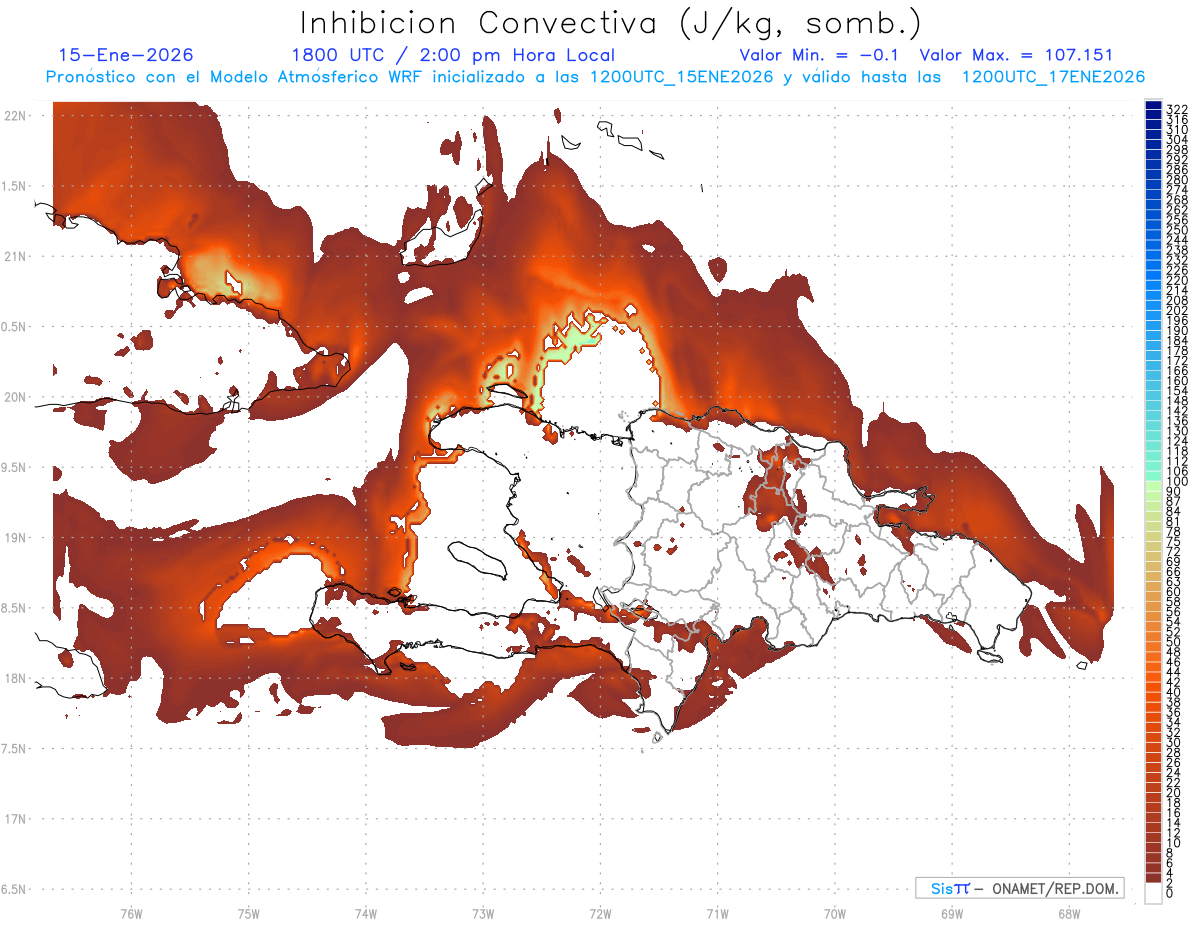
Task: Click the '71W' longitude label
Action: [717, 913]
